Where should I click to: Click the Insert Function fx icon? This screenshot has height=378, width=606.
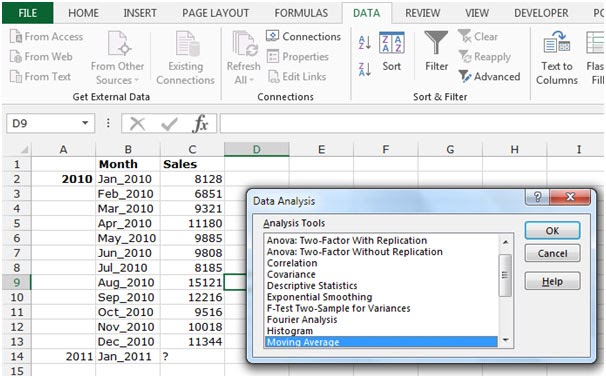[201, 124]
